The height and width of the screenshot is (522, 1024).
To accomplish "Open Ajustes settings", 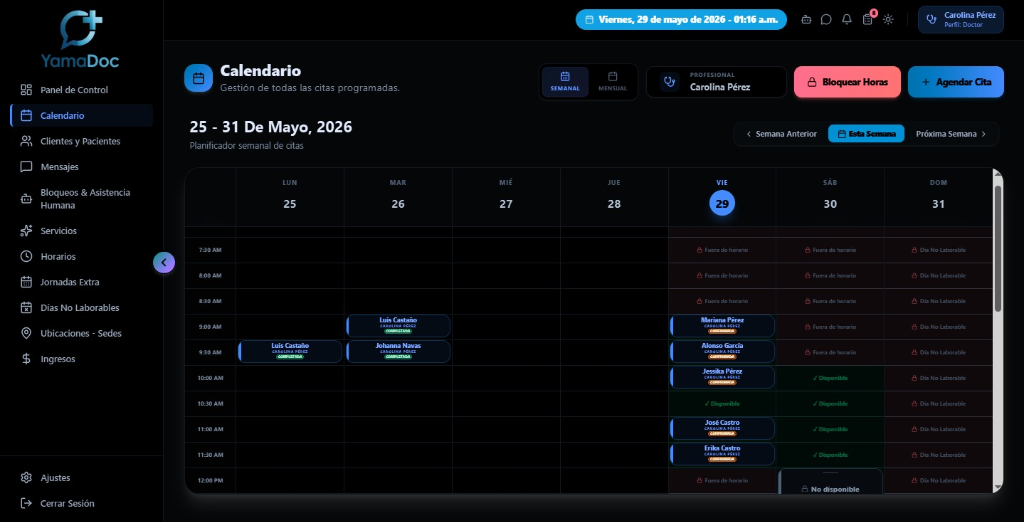I will (x=81, y=478).
